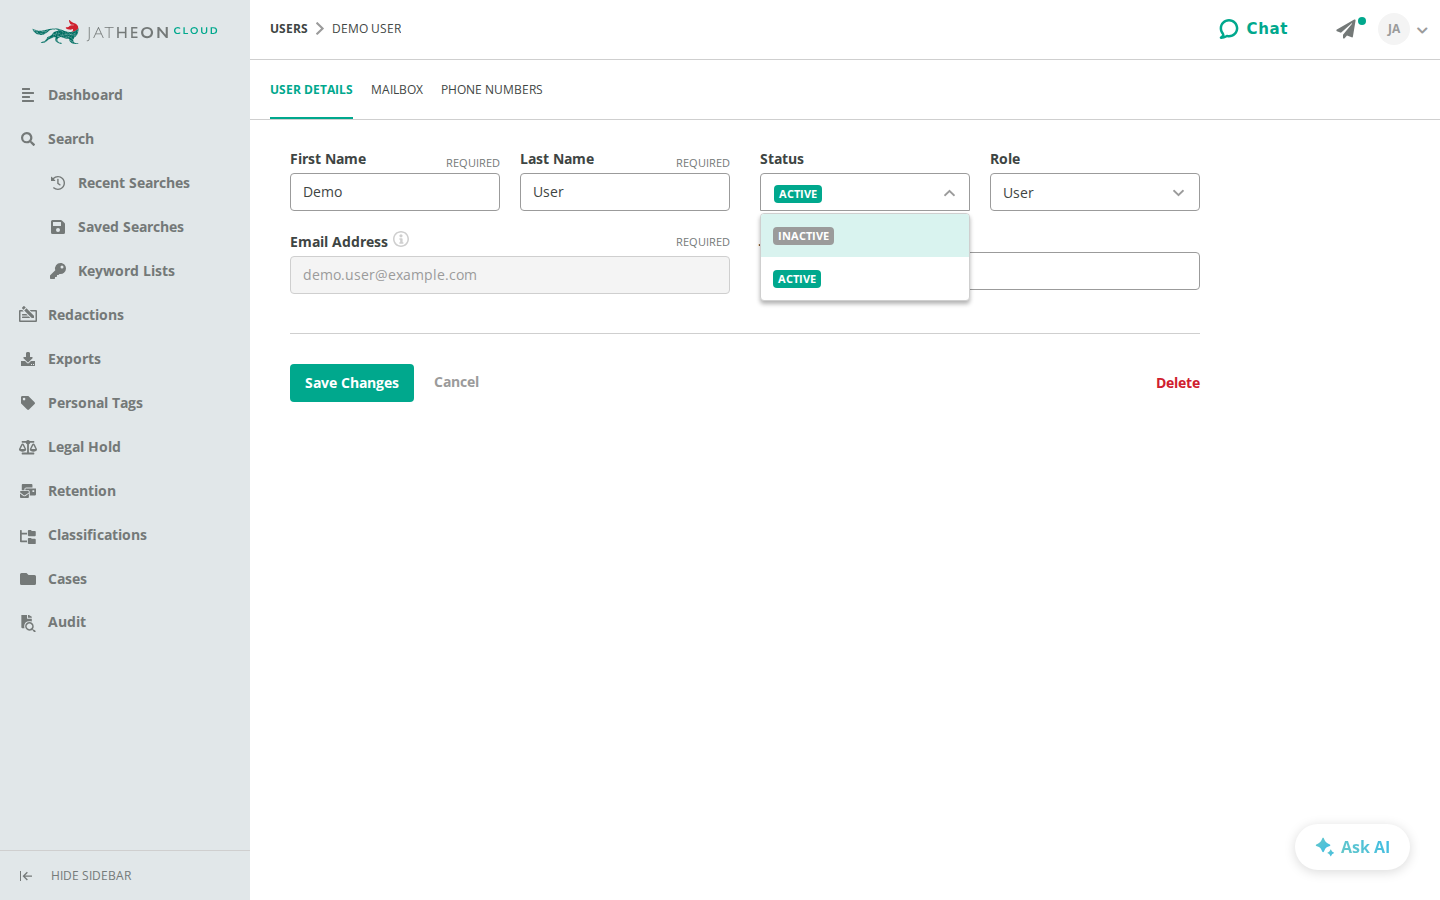1440x900 pixels.
Task: Click the JA user avatar
Action: (1393, 29)
